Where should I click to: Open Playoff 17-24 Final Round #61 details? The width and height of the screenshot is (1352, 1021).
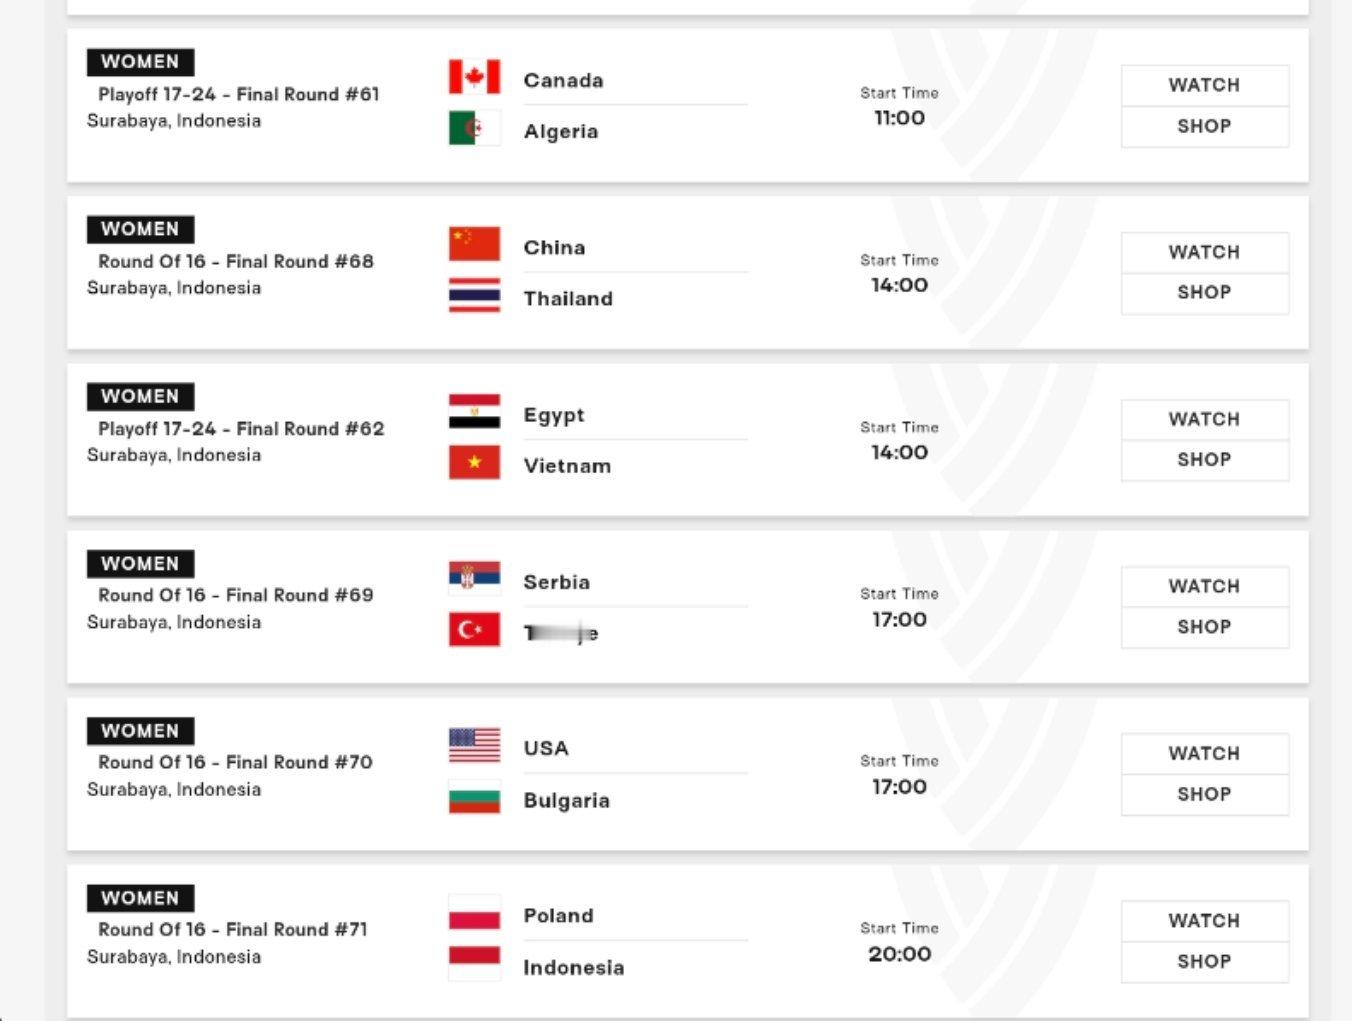click(239, 94)
